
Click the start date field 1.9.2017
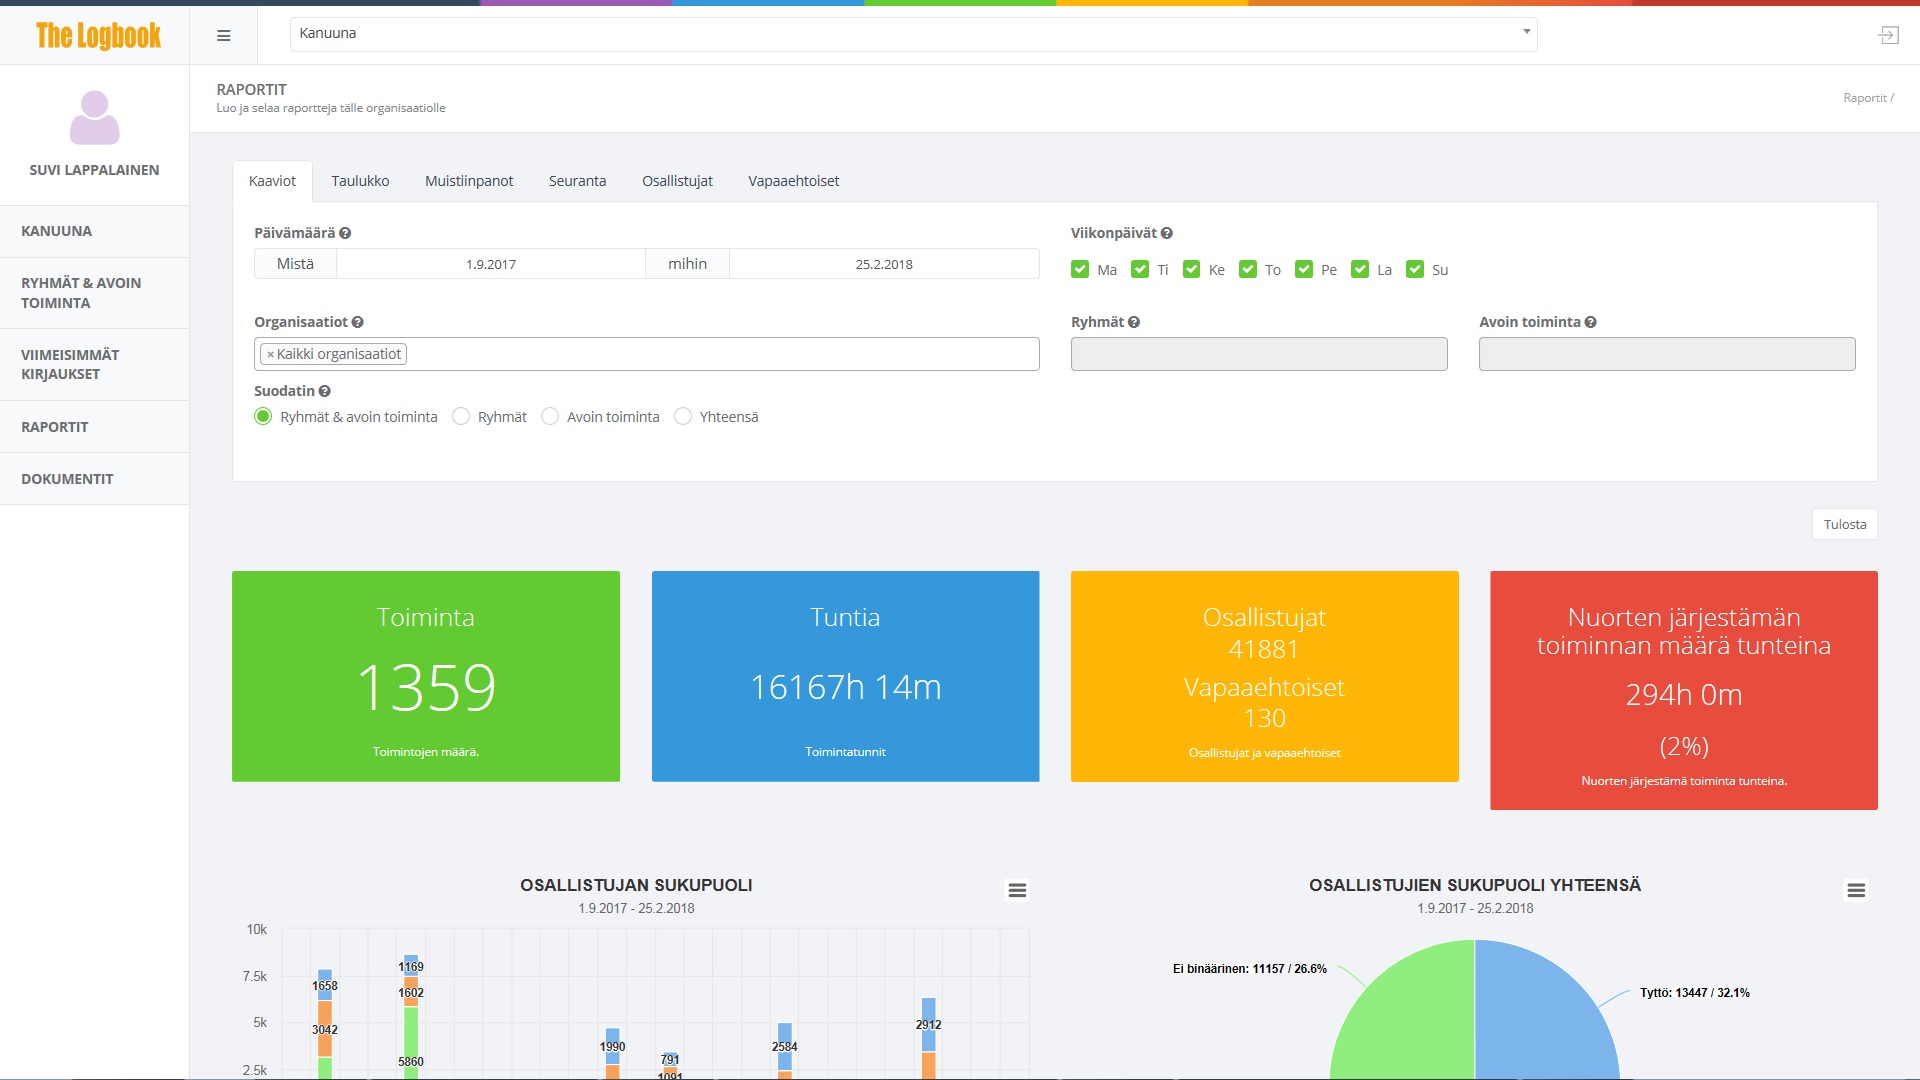[x=490, y=264]
